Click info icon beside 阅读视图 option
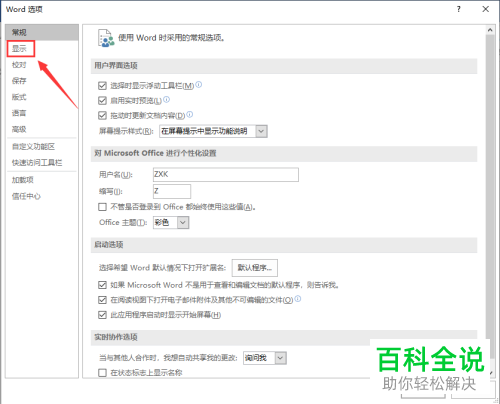 (x=298, y=299)
